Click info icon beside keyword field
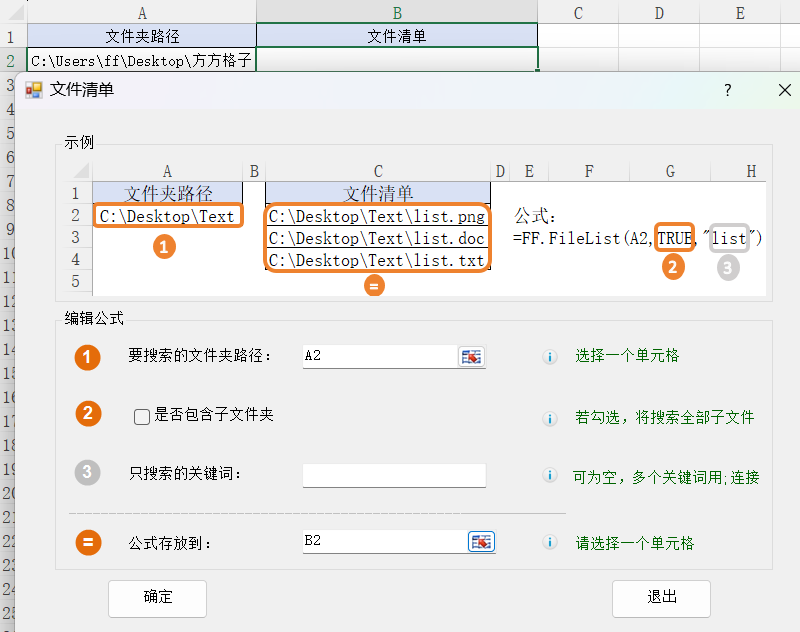The width and height of the screenshot is (800, 632). point(549,477)
